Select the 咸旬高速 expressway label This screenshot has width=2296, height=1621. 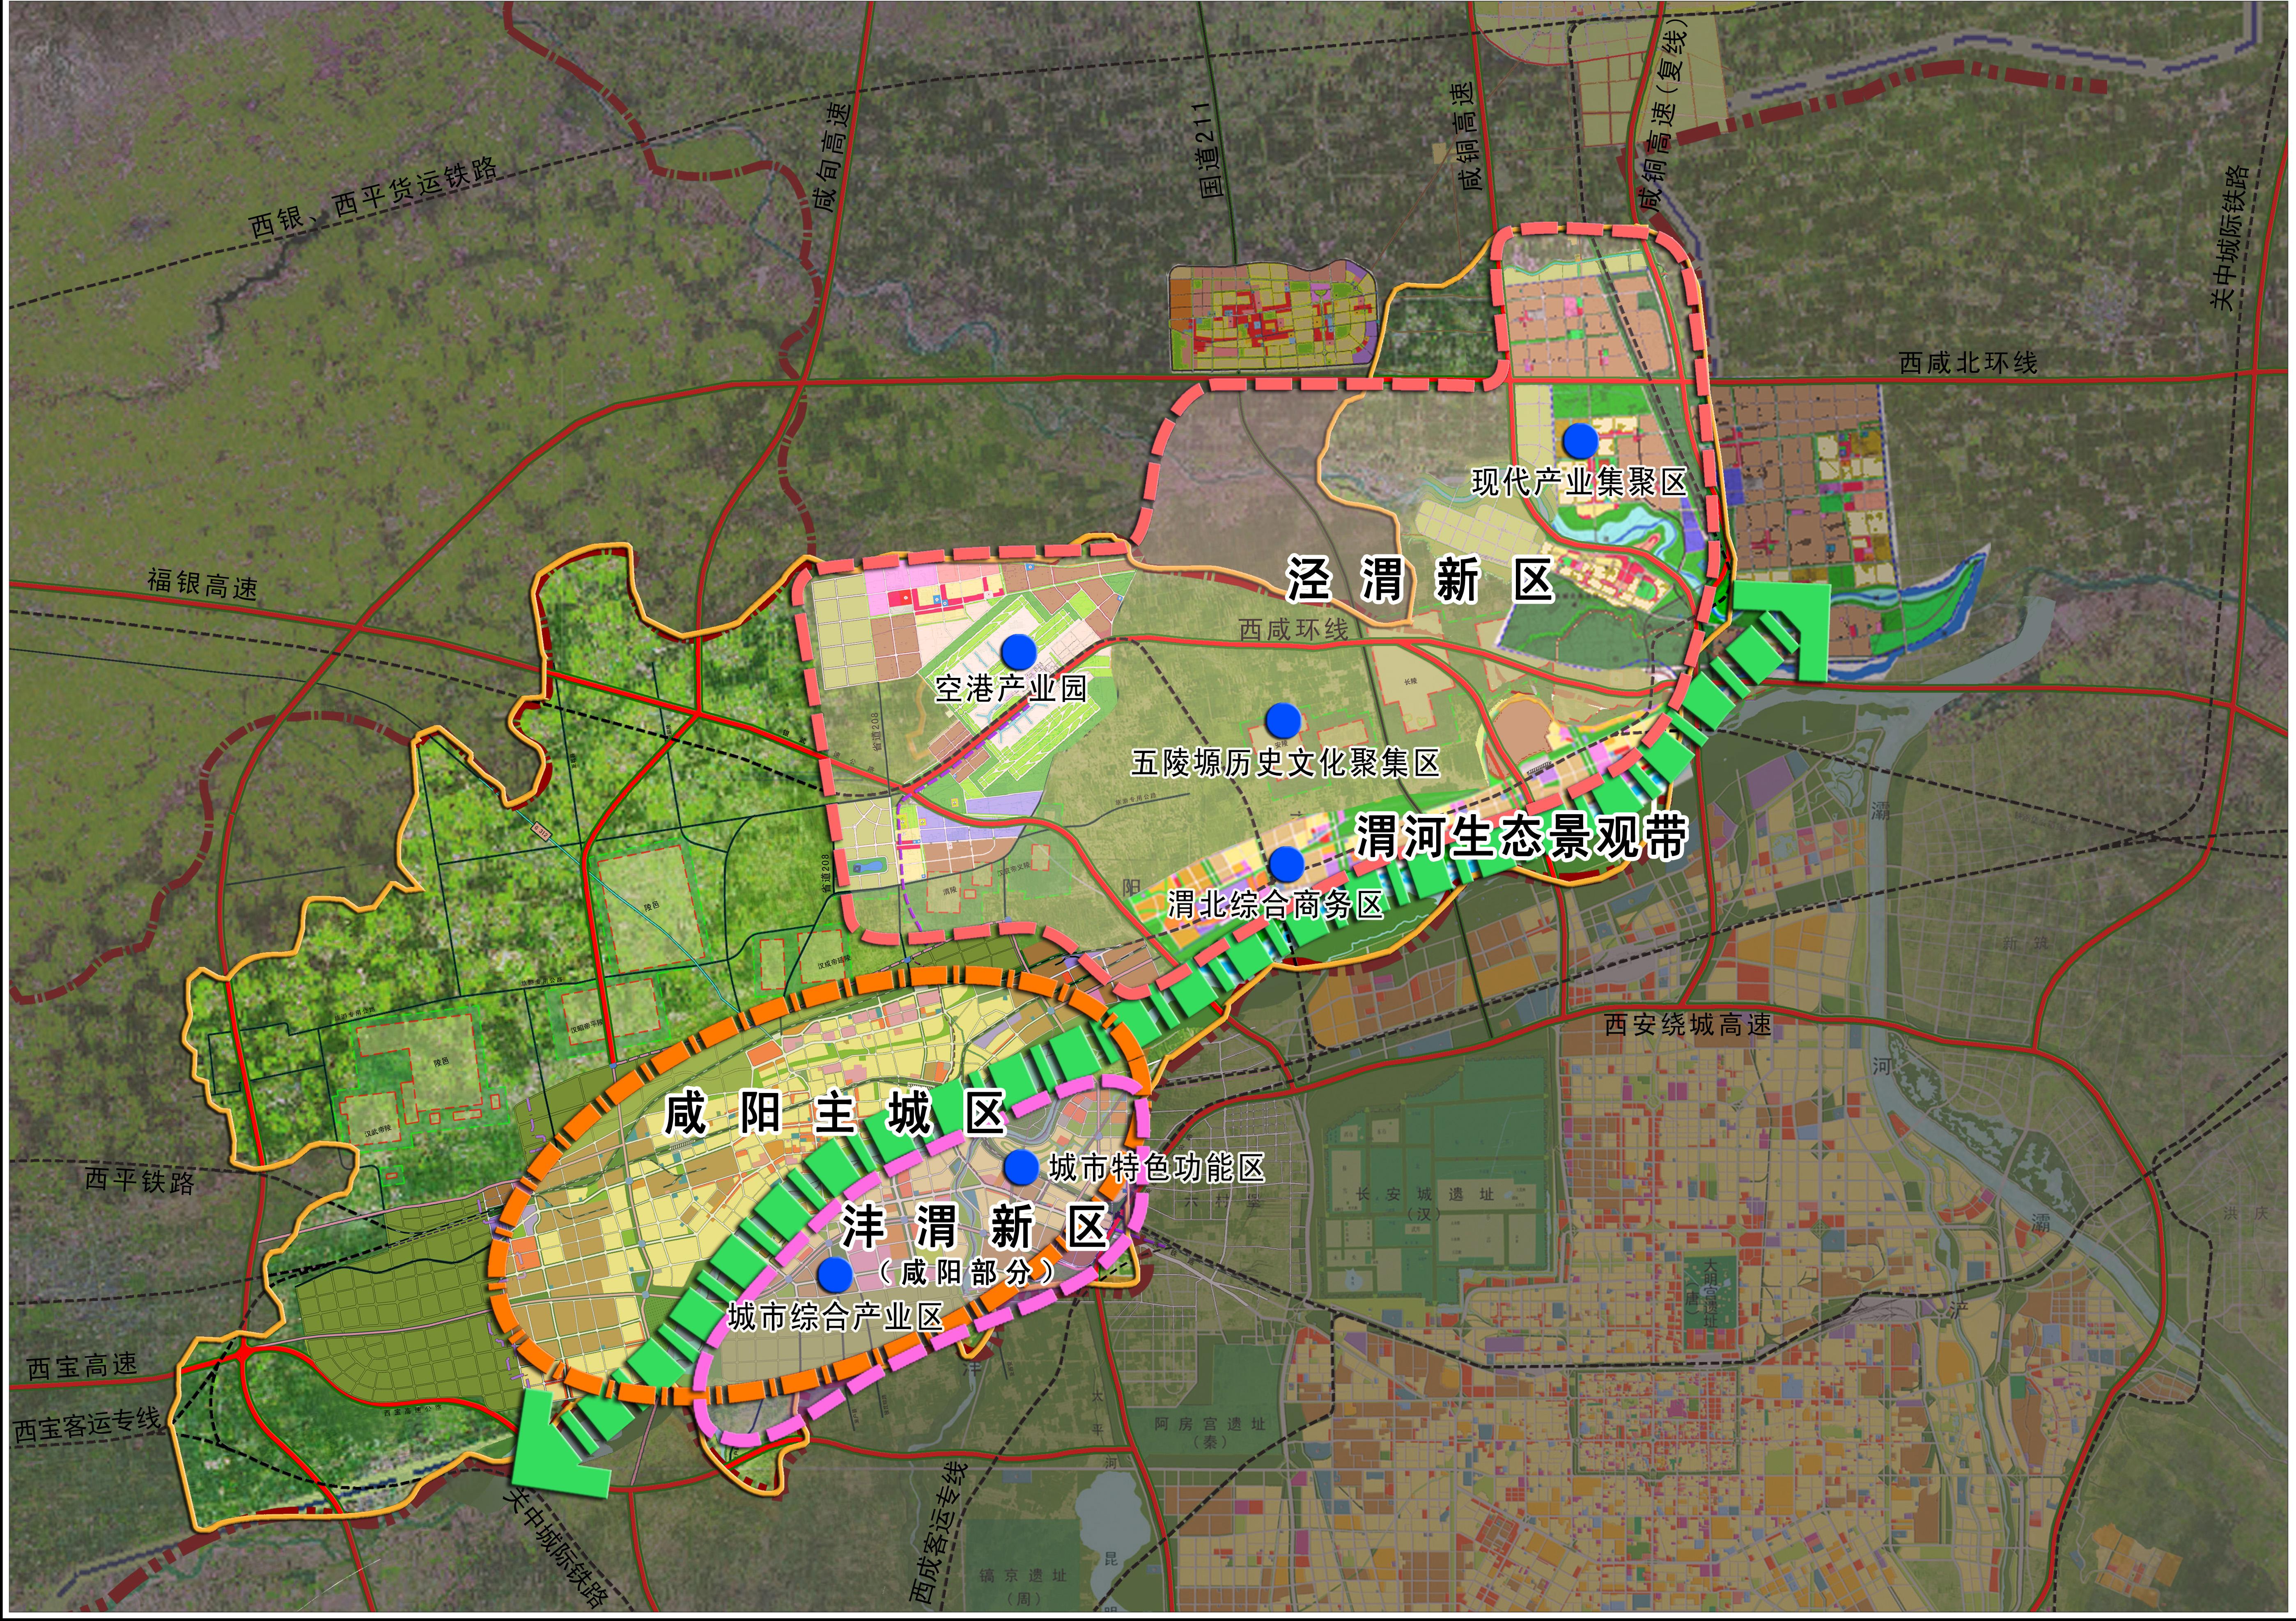[x=833, y=155]
